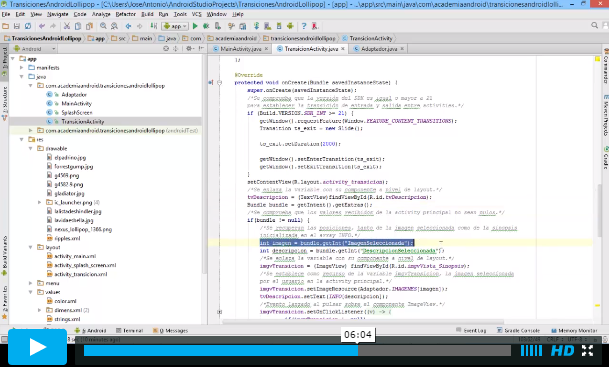Image resolution: width=609 pixels, height=367 pixels.
Task: Expand the menu folder
Action: point(31,283)
